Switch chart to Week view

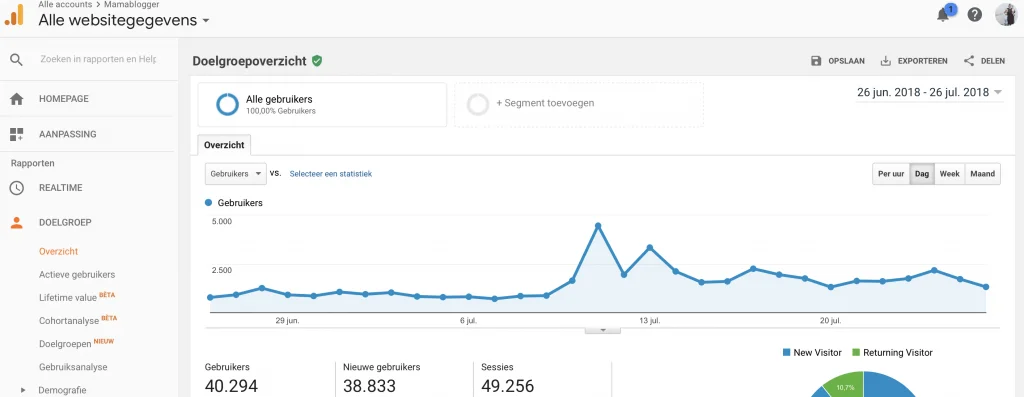click(950, 174)
